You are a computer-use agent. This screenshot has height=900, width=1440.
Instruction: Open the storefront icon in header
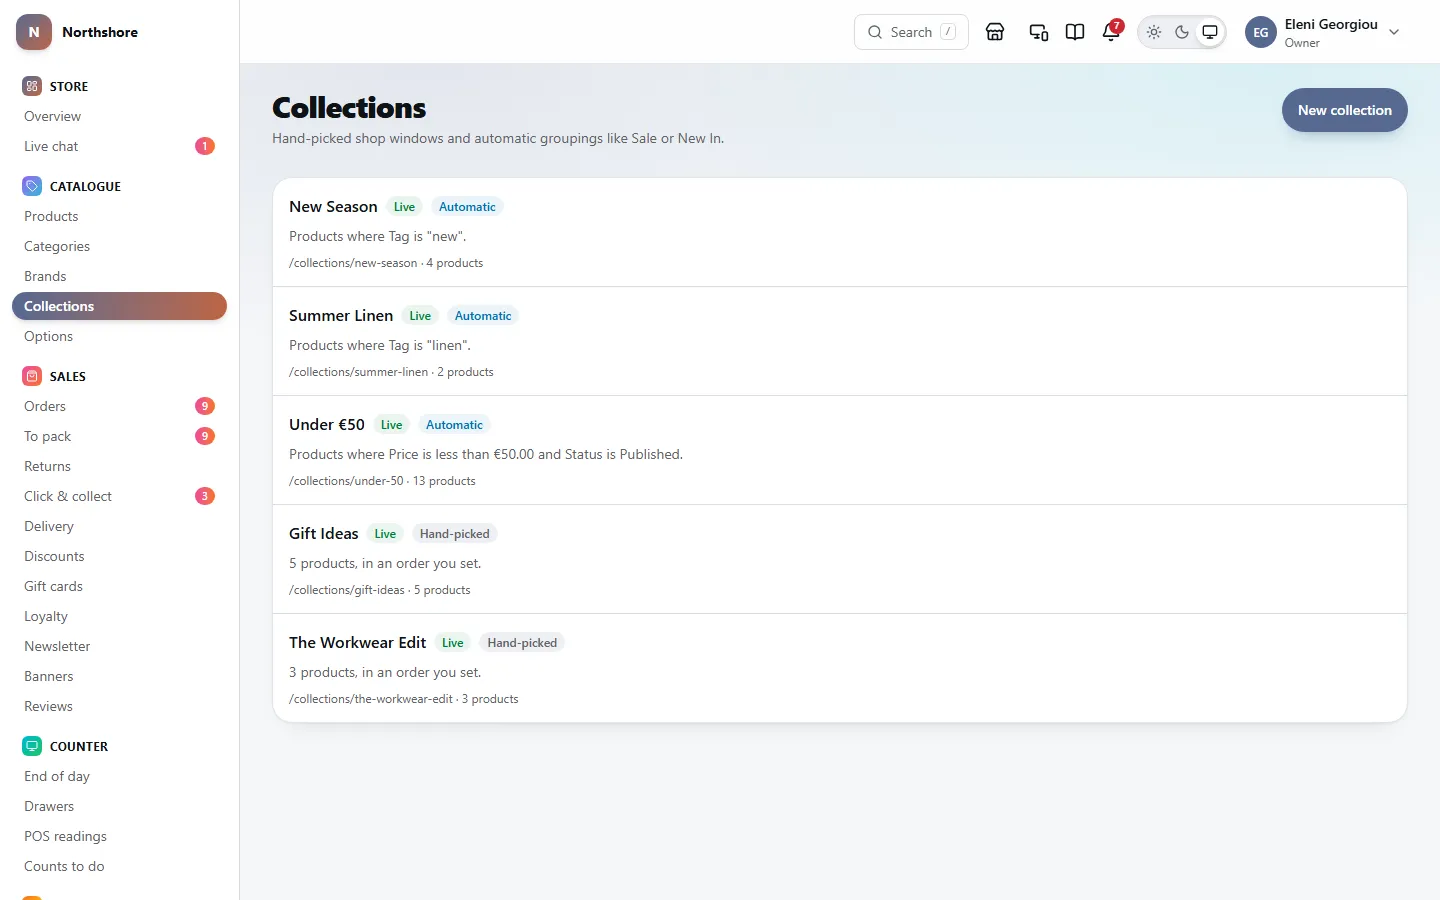point(995,32)
